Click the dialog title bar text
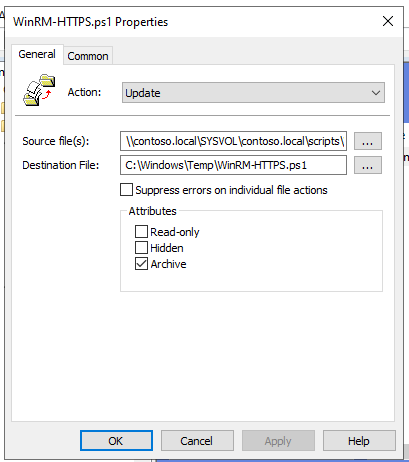Screen dimensions: 409x462 tap(90, 22)
